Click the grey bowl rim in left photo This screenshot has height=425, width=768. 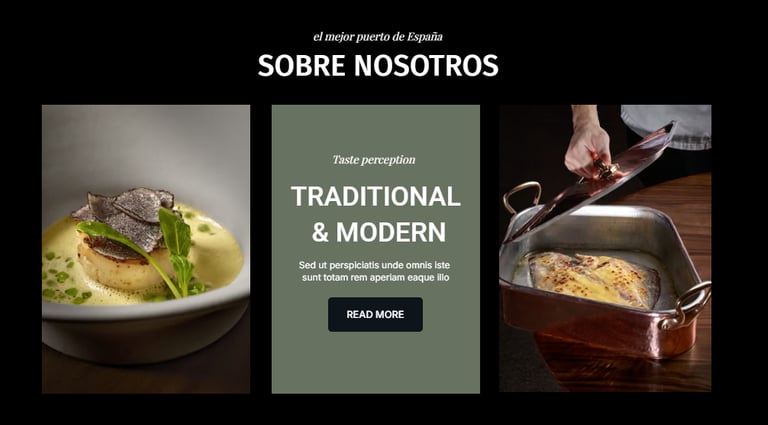coord(146,306)
